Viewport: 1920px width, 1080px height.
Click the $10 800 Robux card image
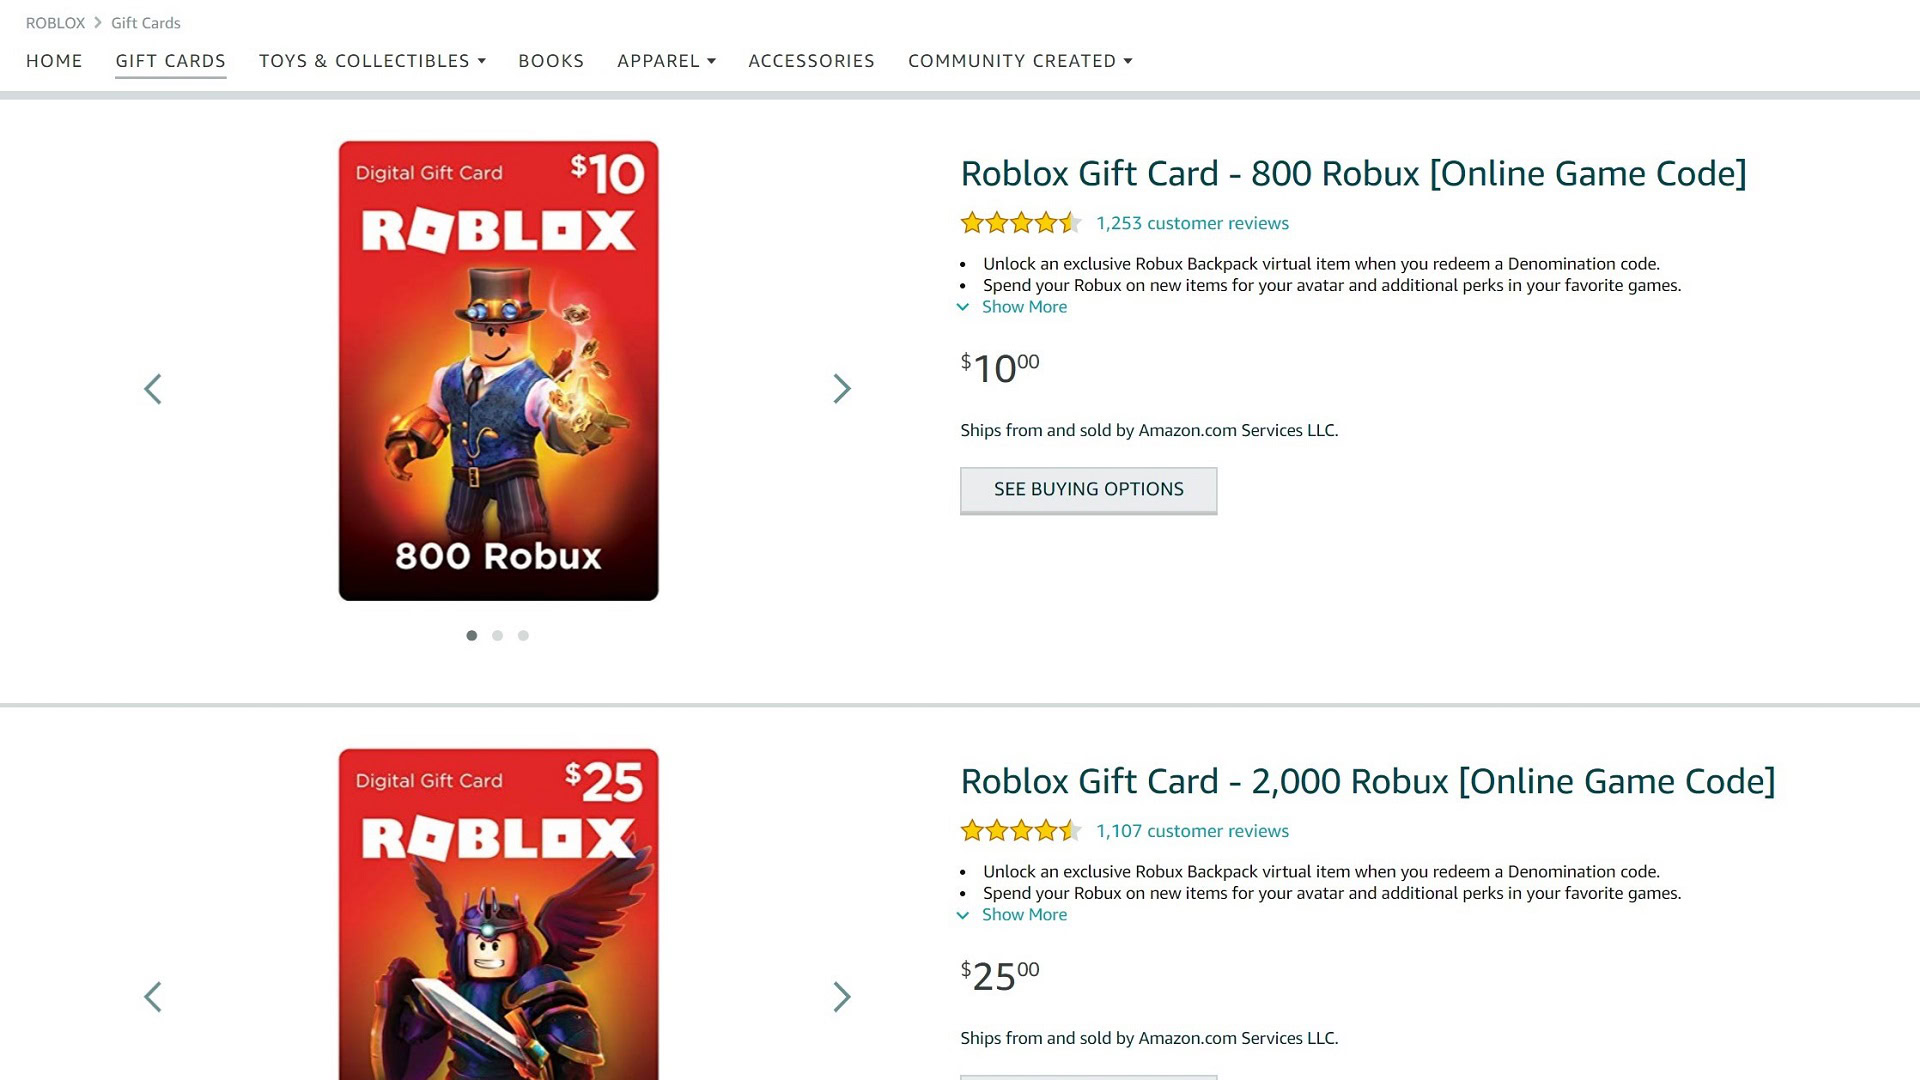(x=498, y=371)
